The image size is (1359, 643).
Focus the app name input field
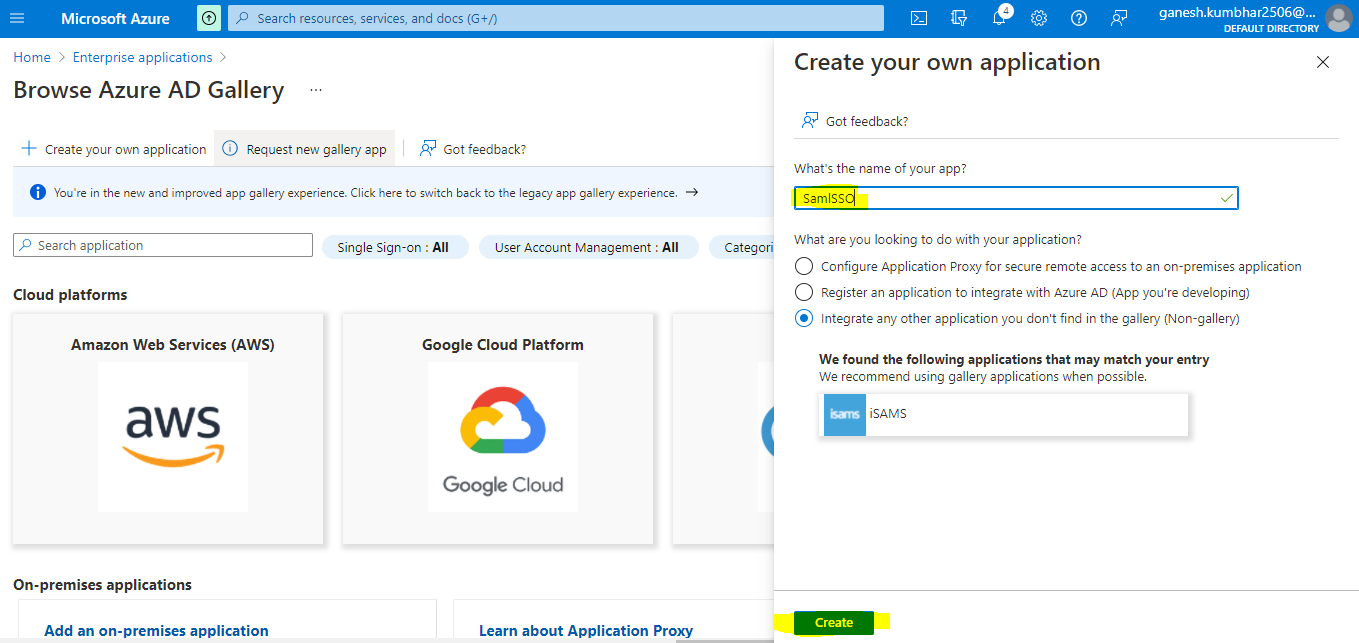point(1016,198)
